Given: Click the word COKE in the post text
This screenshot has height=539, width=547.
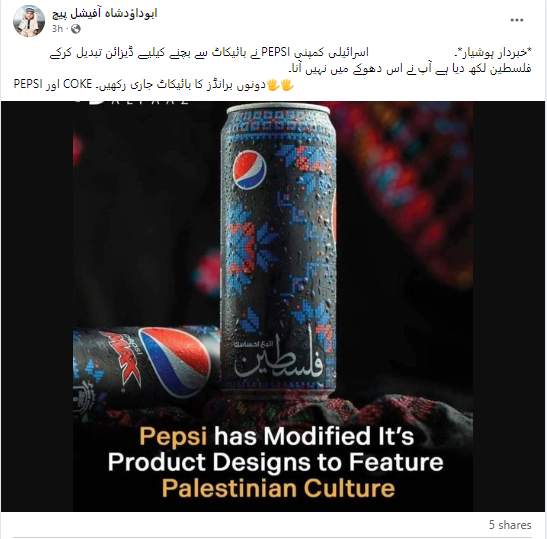Looking at the screenshot, I should coord(77,84).
